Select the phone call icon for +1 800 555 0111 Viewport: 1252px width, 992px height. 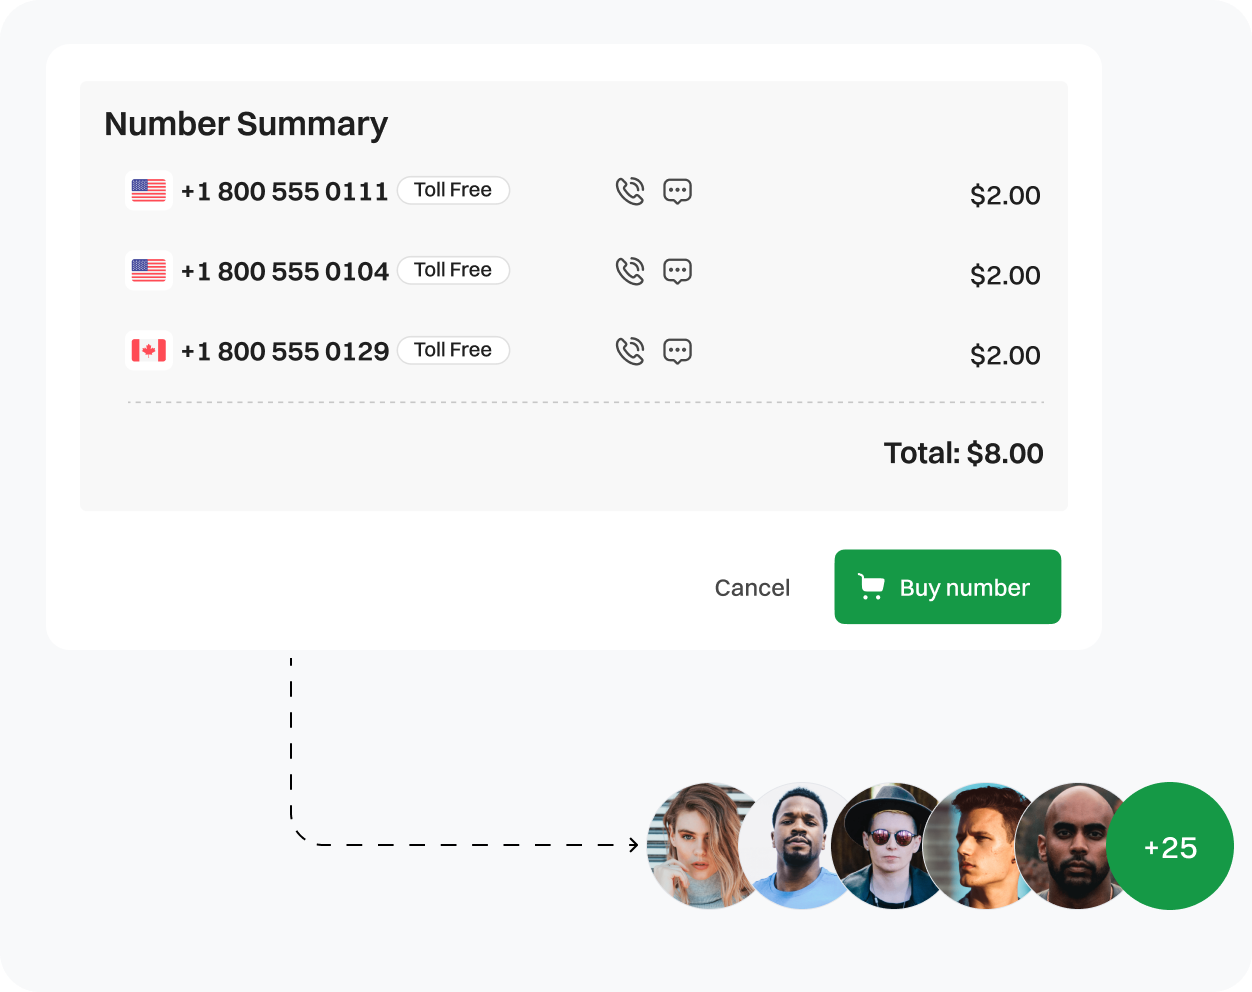pyautogui.click(x=630, y=190)
